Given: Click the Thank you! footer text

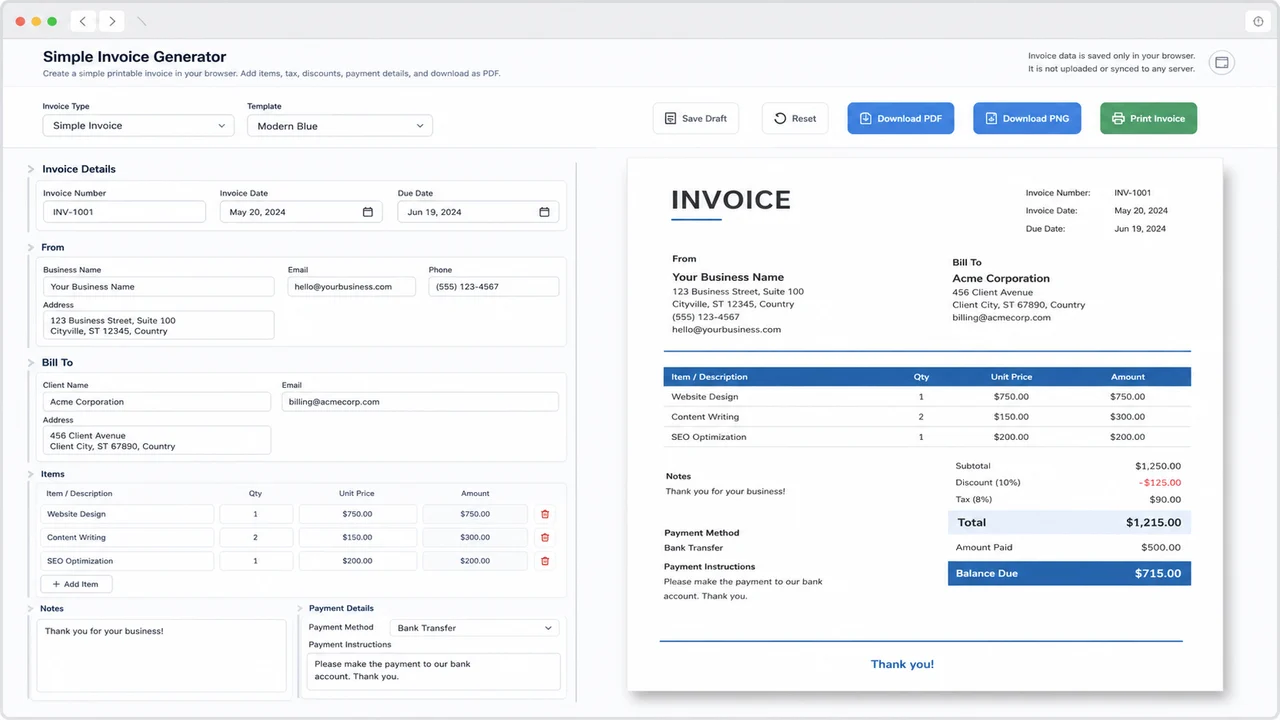Looking at the screenshot, I should click(x=902, y=664).
